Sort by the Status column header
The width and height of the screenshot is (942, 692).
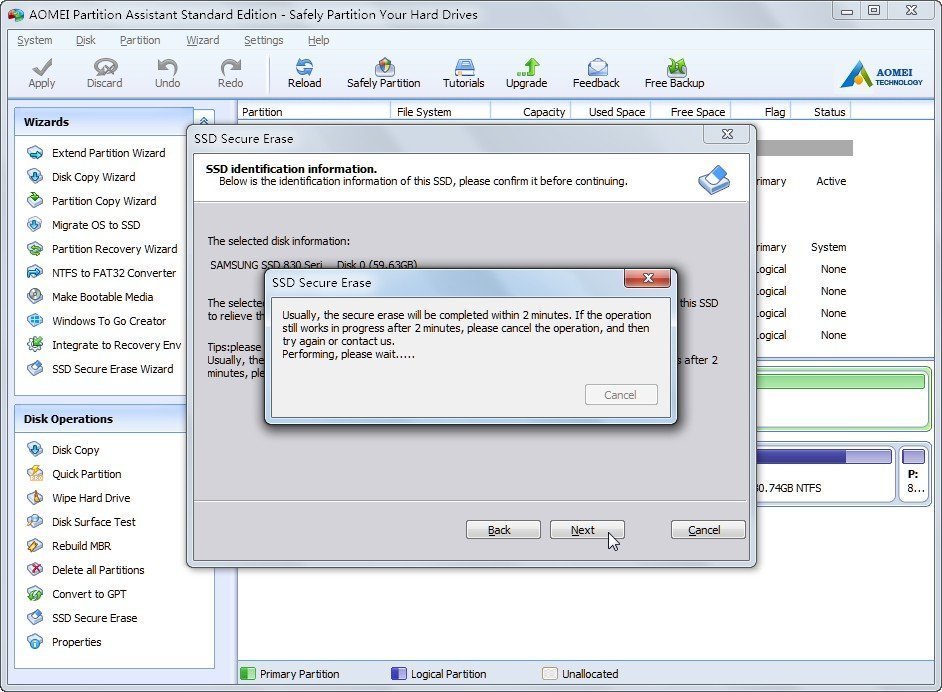(x=821, y=112)
